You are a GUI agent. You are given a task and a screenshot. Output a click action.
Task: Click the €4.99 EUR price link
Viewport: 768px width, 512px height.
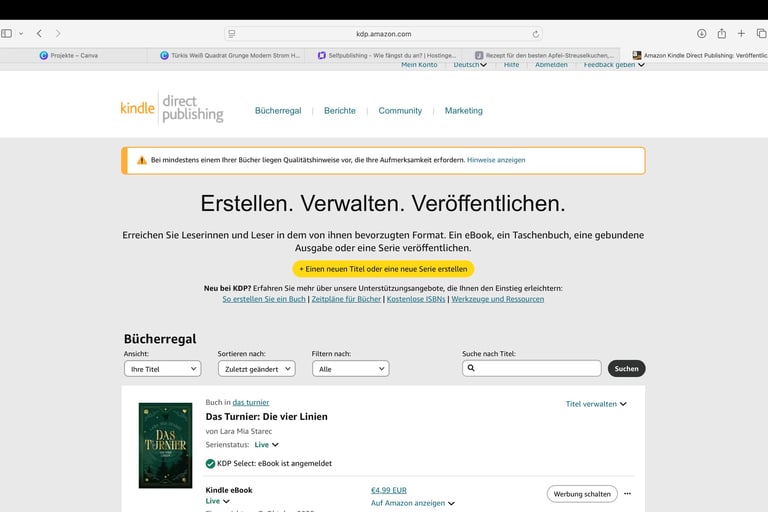pos(389,490)
